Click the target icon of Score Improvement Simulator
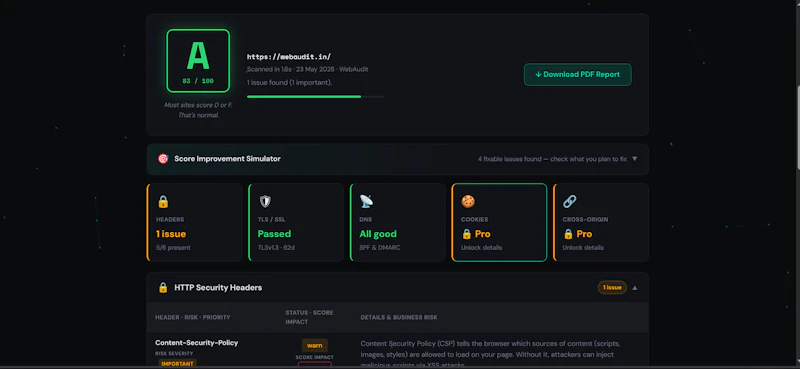 click(x=163, y=159)
